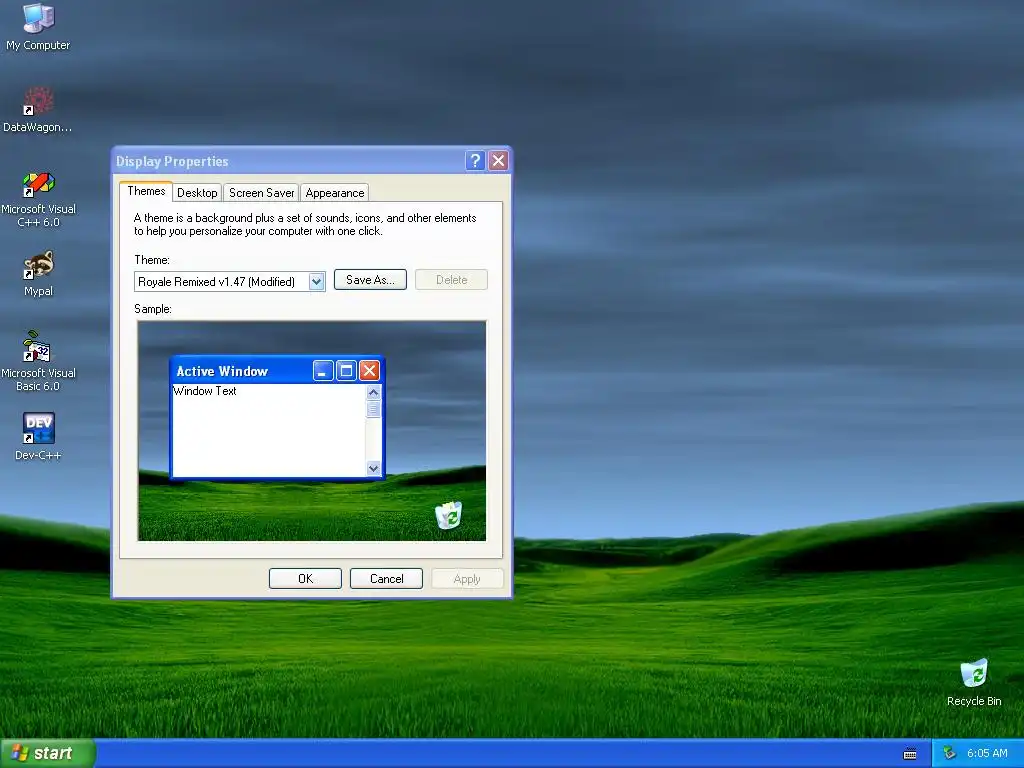Click the recycle bin in the sample preview
Screen dimensions: 1024x768
(449, 515)
